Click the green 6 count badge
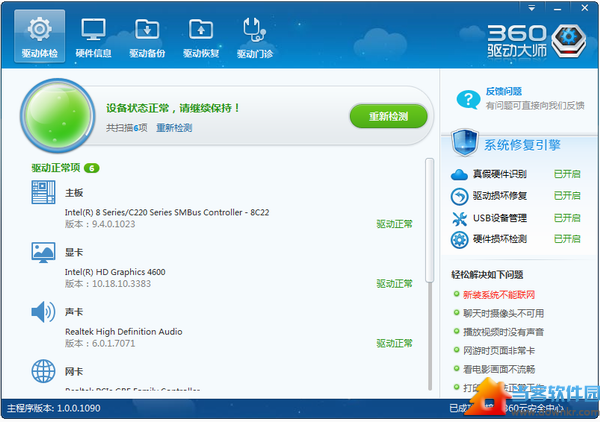 pos(91,168)
